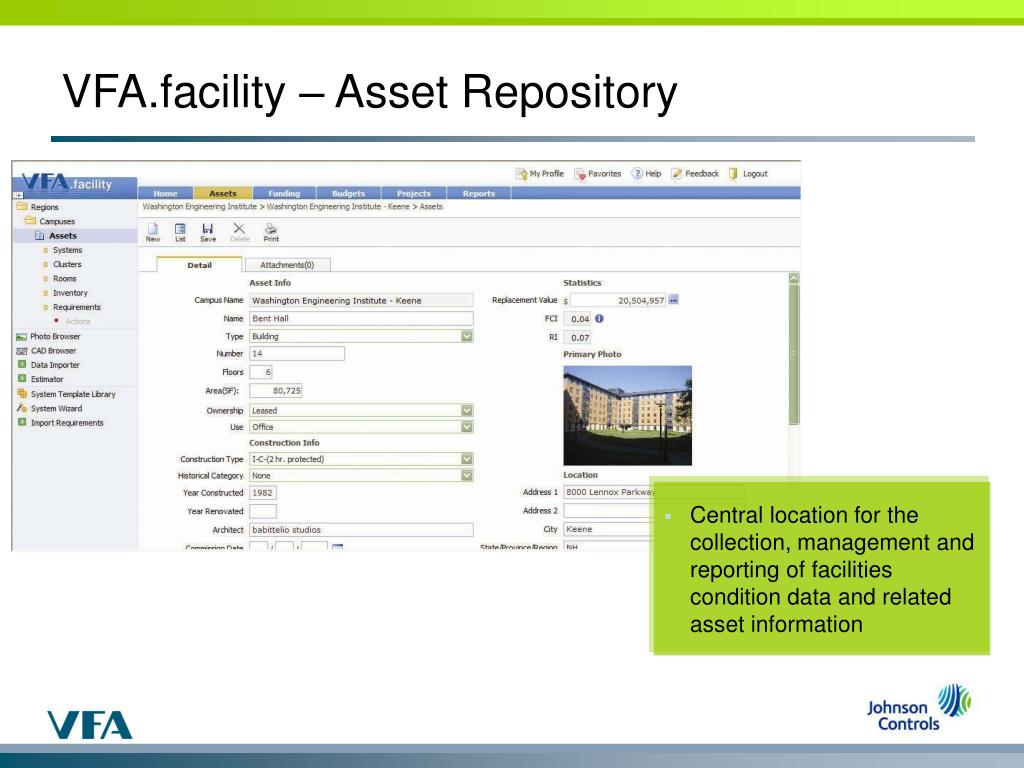Click Washington Engineering Institute breadcrumb root
This screenshot has width=1024, height=768.
coord(200,207)
